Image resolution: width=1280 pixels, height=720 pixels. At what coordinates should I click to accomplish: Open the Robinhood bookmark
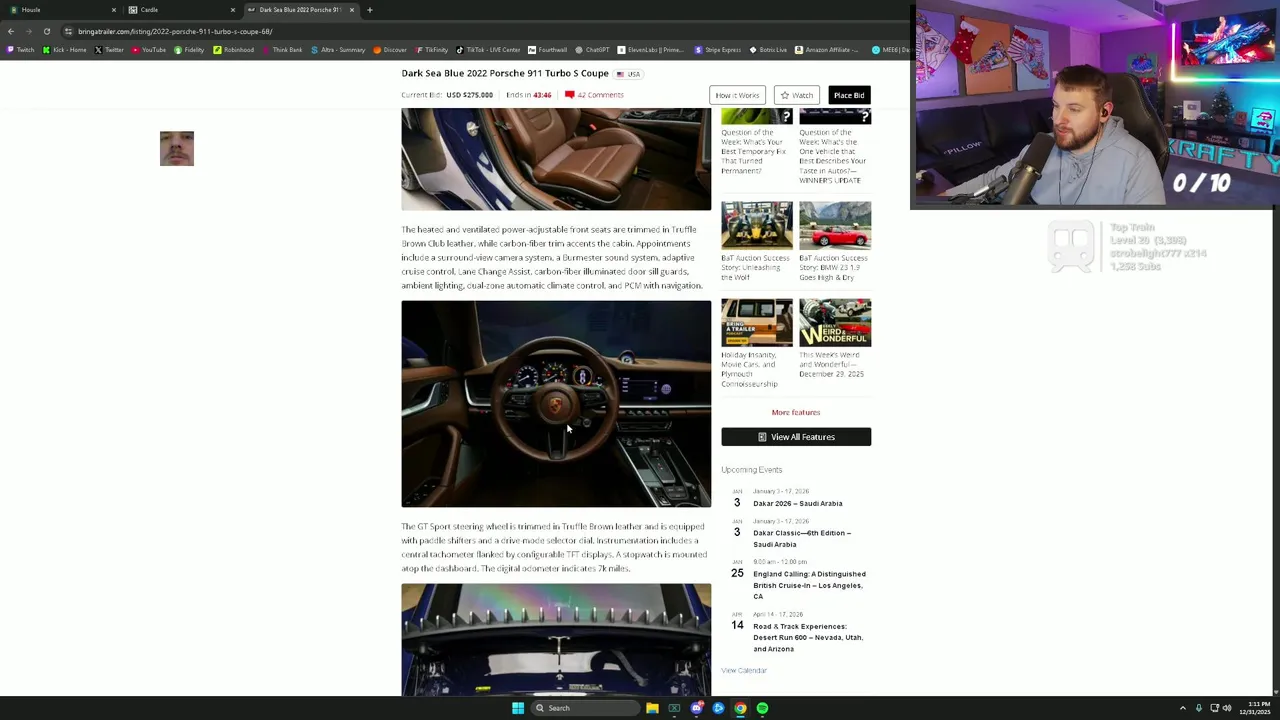click(233, 50)
